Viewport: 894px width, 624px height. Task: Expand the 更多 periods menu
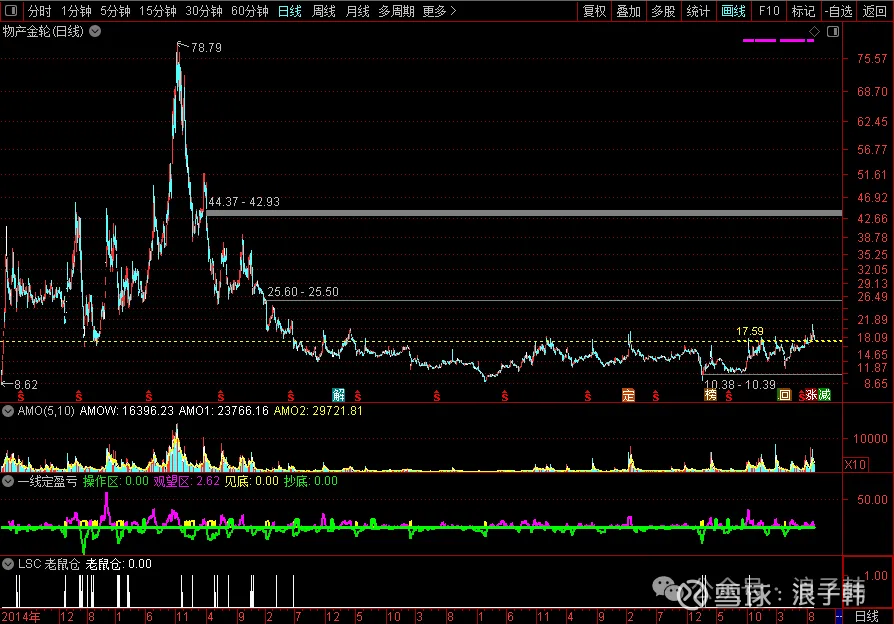point(439,11)
